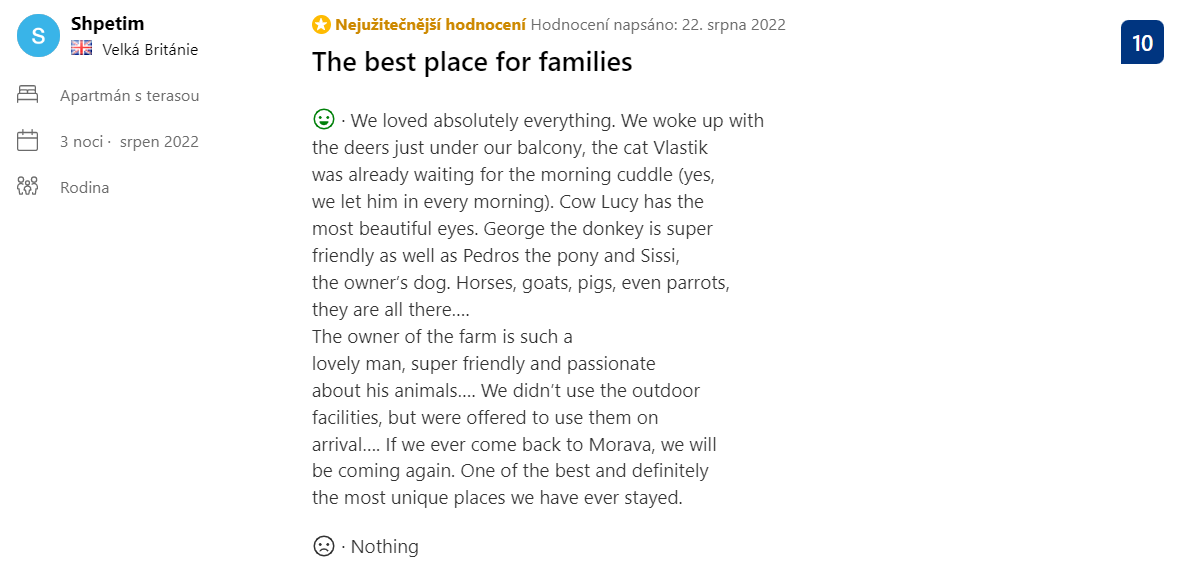This screenshot has height=574, width=1177.
Task: Click the review date 22. srpna 2022
Action: 733,25
